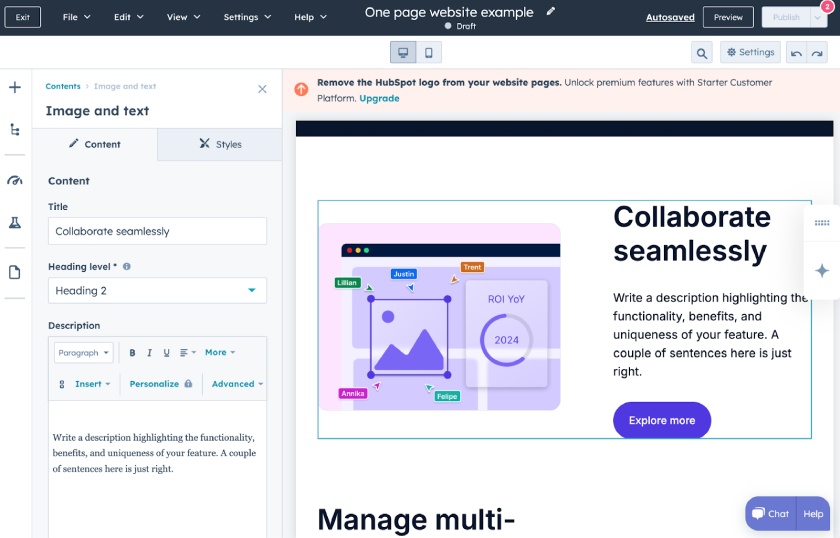Screen dimensions: 840x538
Task: Redo the last change
Action: [817, 53]
